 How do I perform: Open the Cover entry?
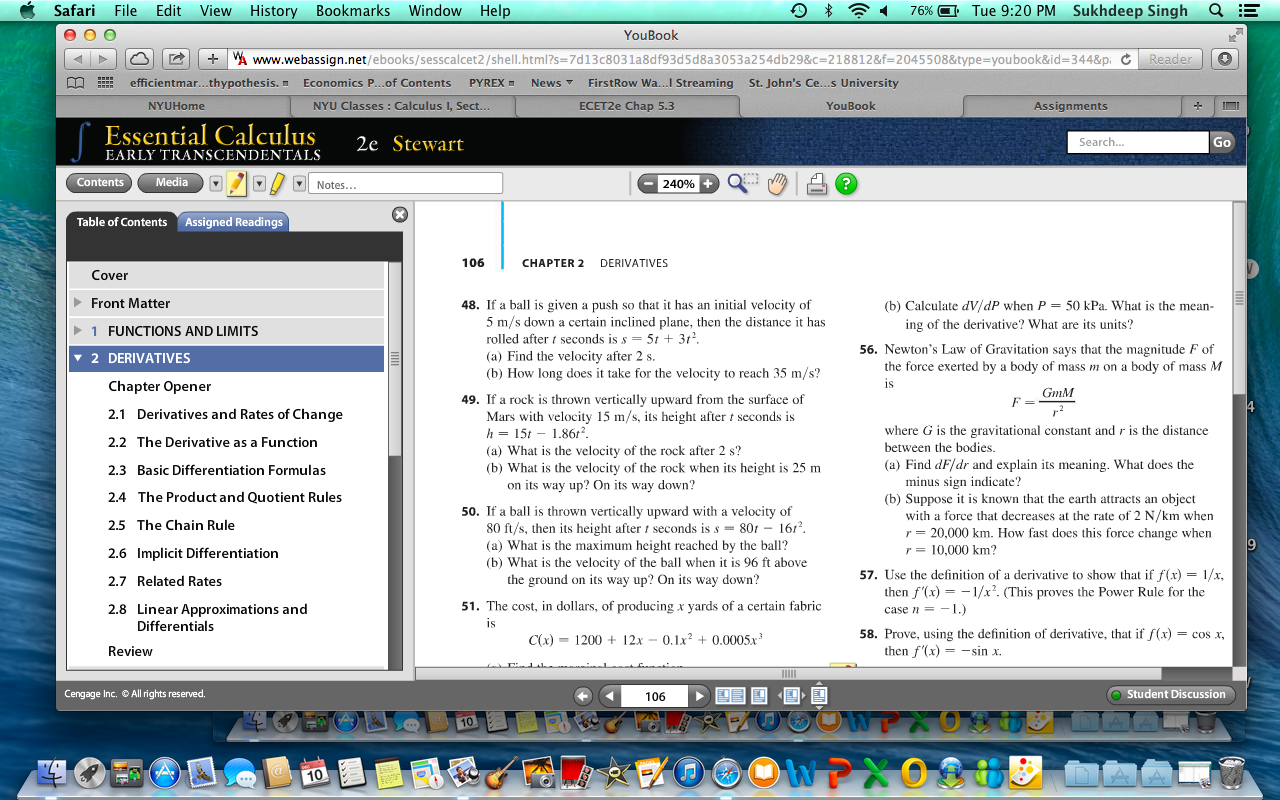[x=226, y=275]
